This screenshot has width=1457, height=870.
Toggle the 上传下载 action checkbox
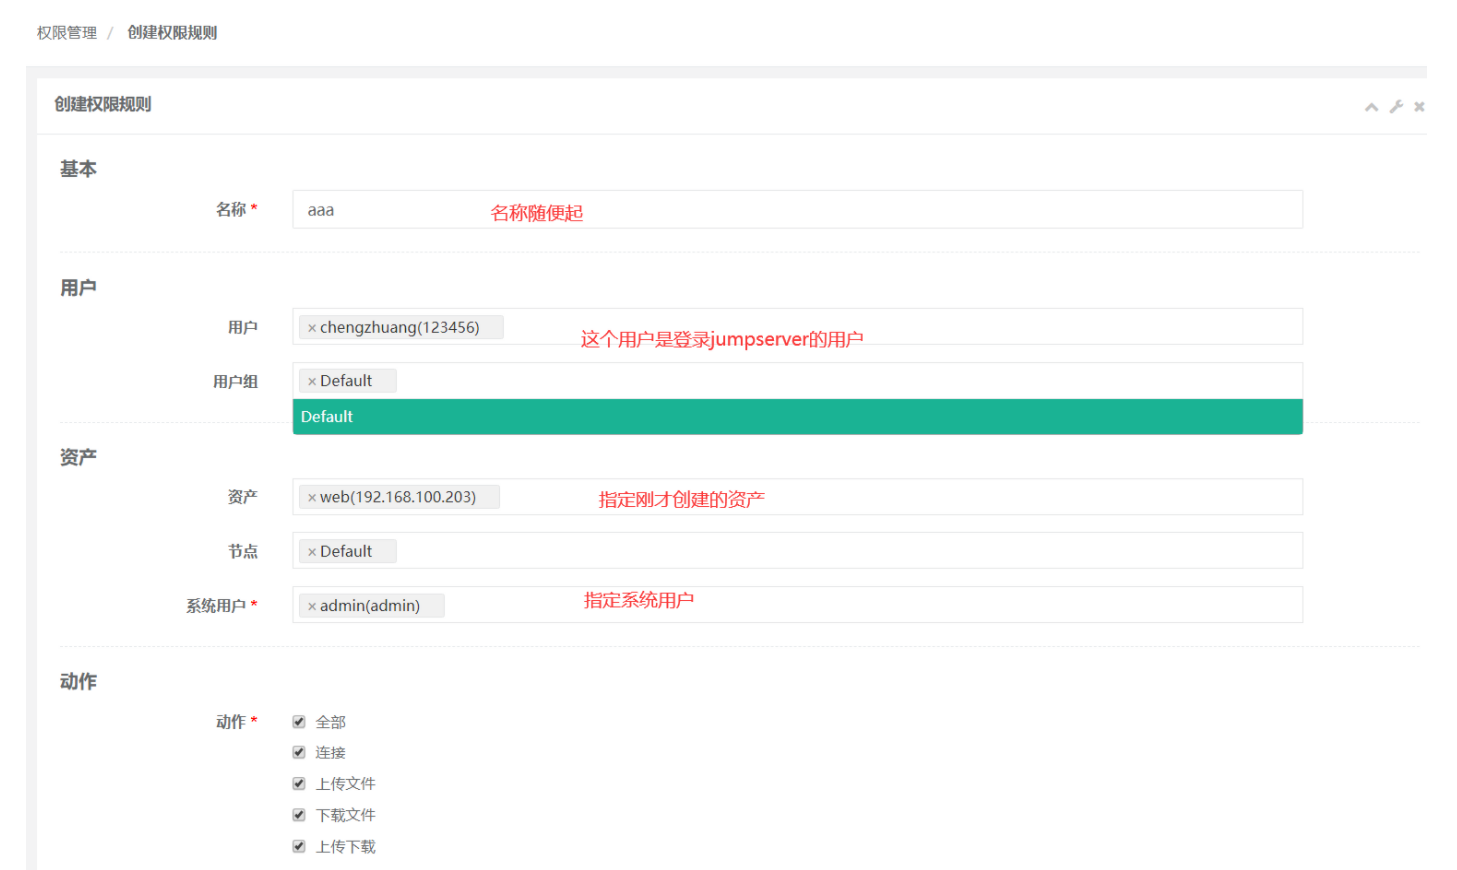(298, 846)
